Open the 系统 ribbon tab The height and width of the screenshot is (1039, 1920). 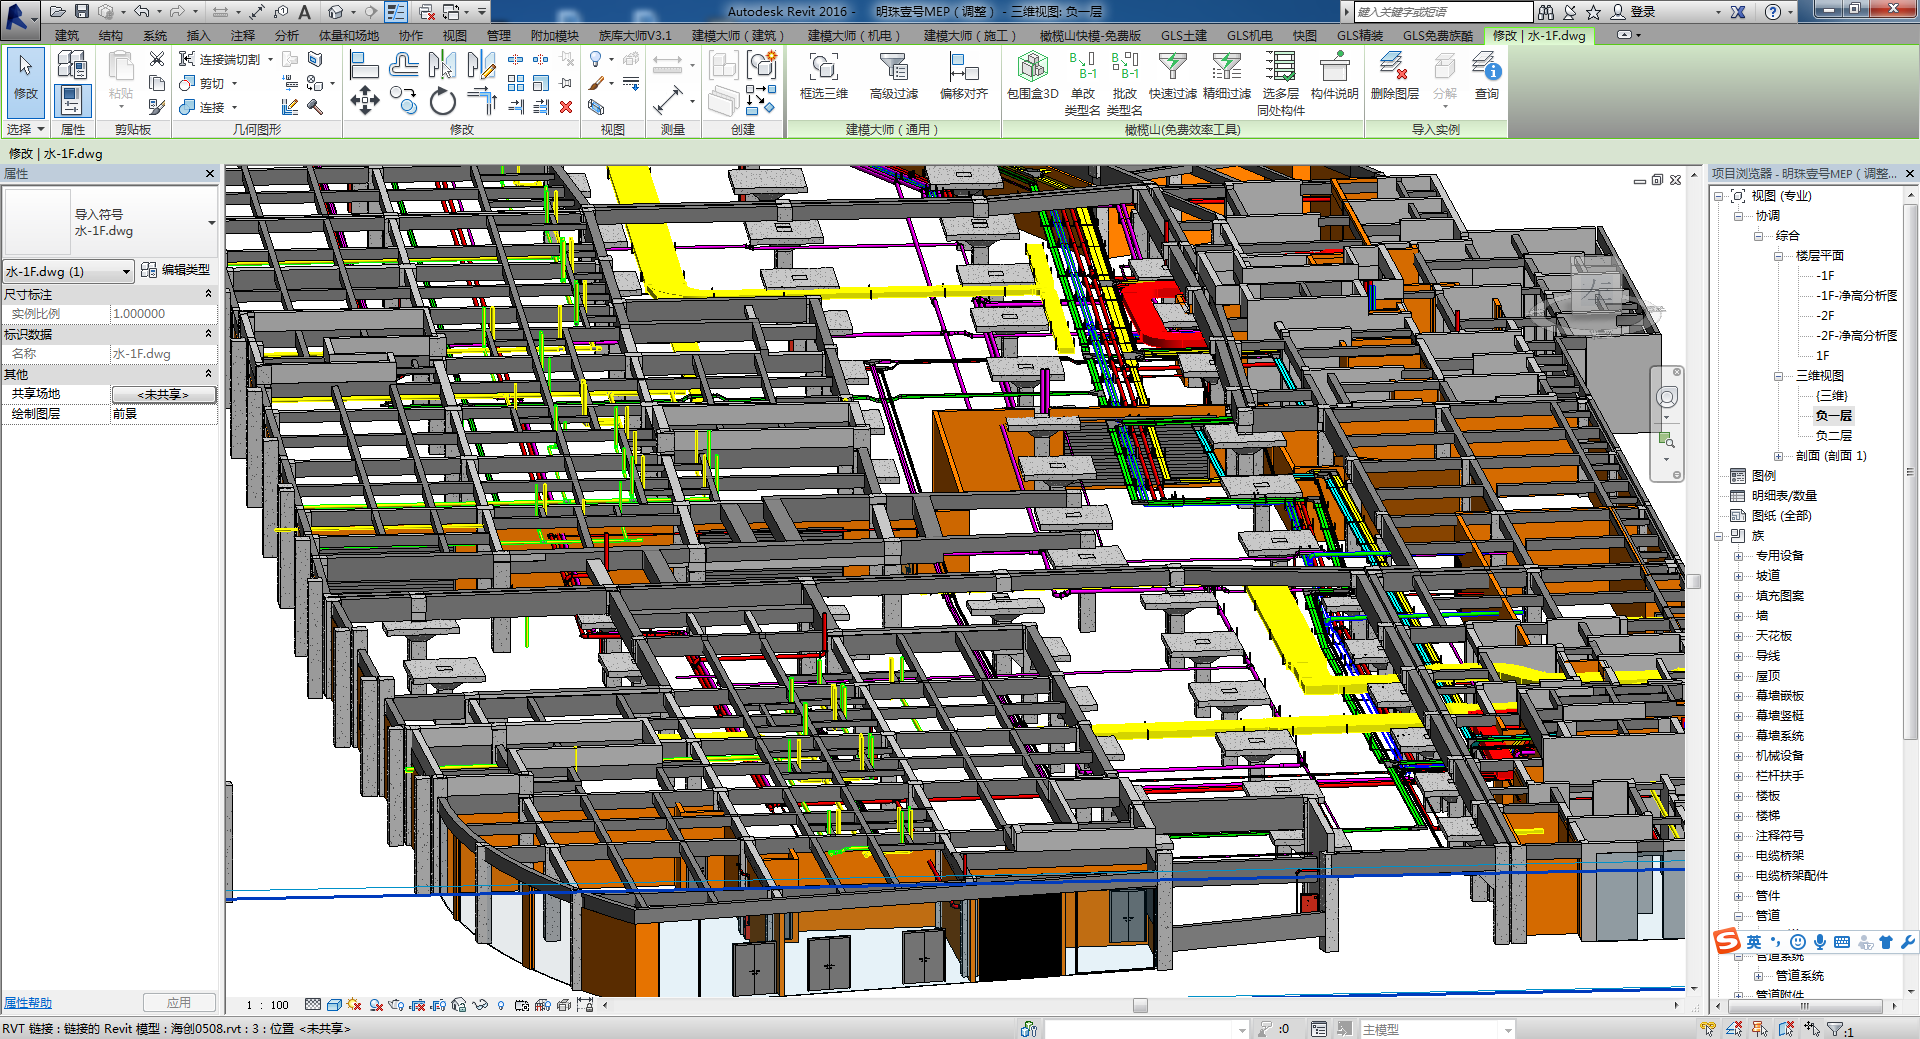[155, 35]
